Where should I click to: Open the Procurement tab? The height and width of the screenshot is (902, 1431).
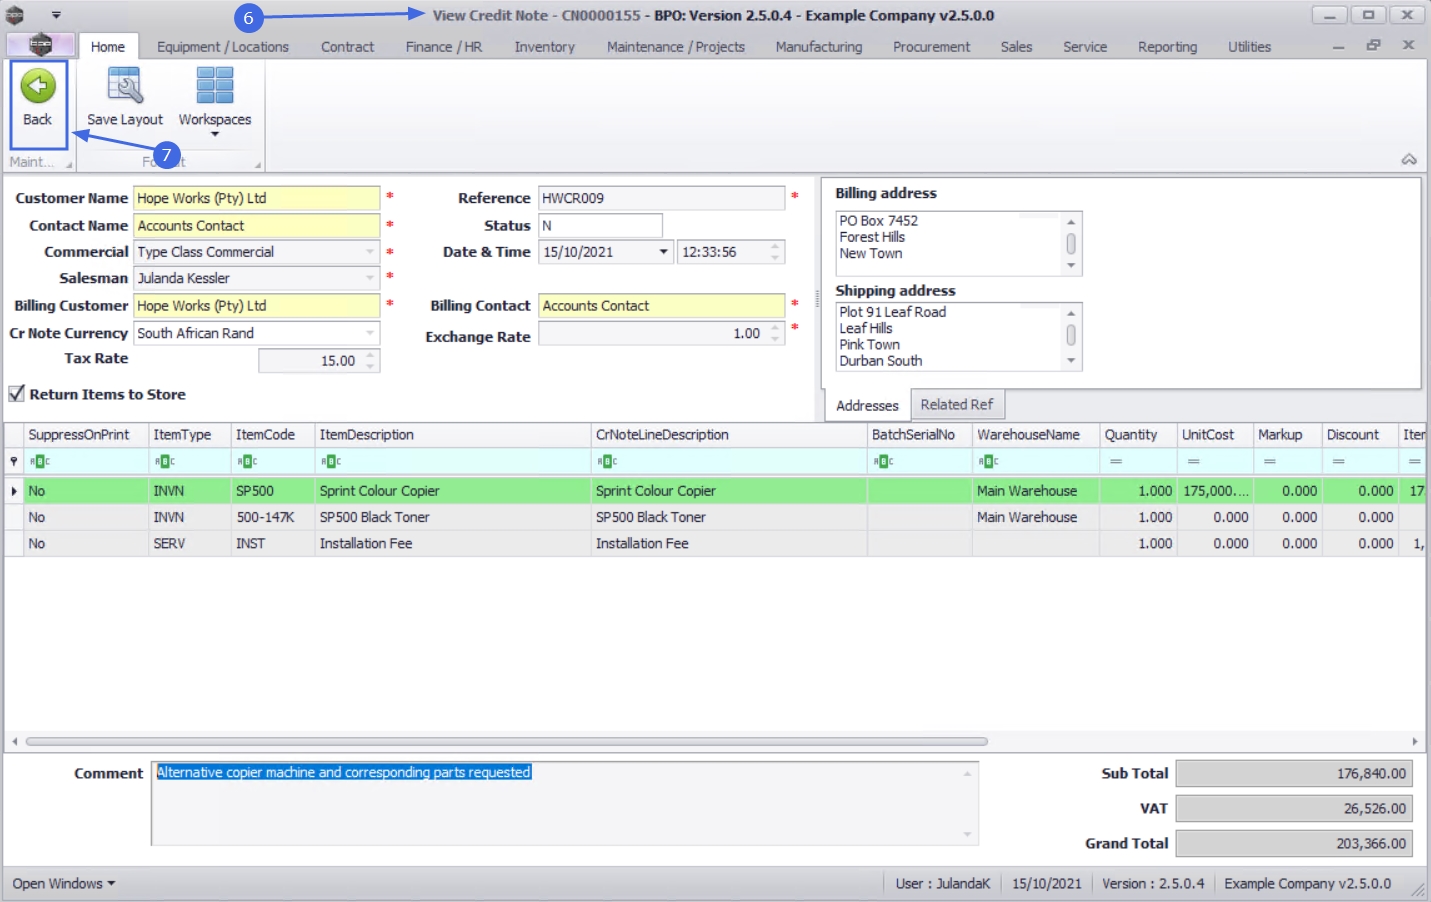coord(932,47)
